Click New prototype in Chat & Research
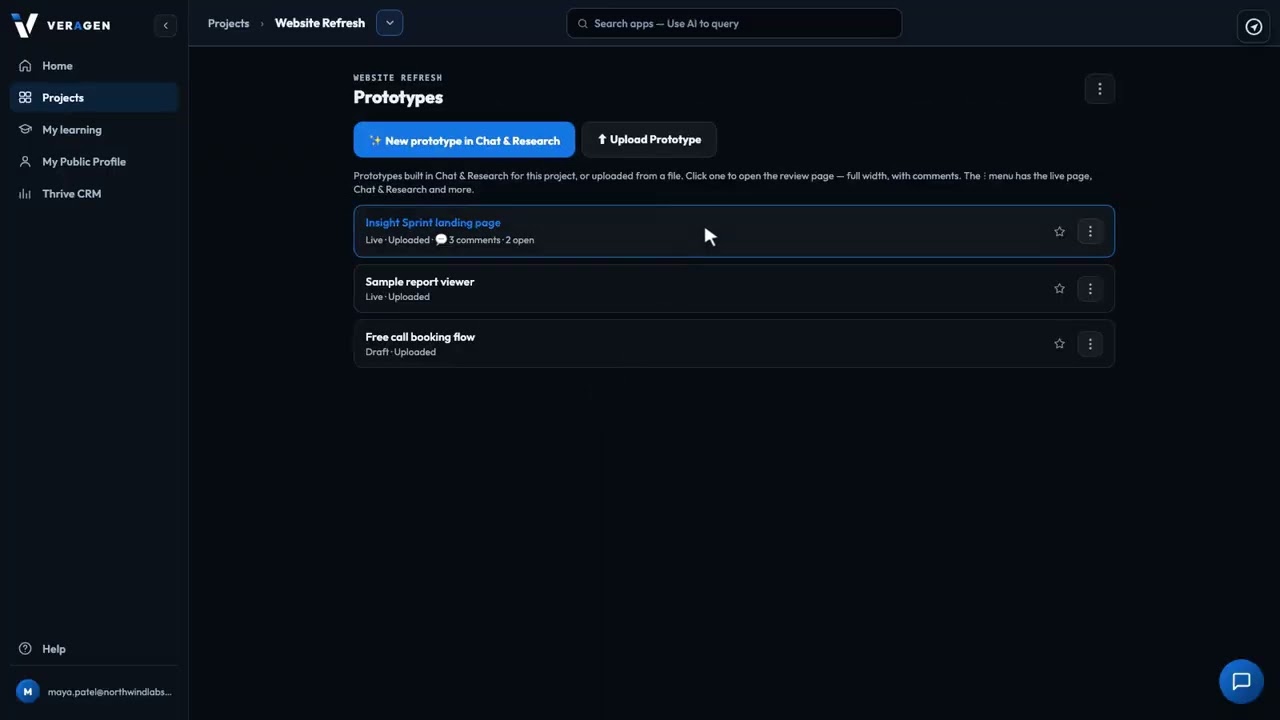Image resolution: width=1280 pixels, height=720 pixels. (x=464, y=140)
